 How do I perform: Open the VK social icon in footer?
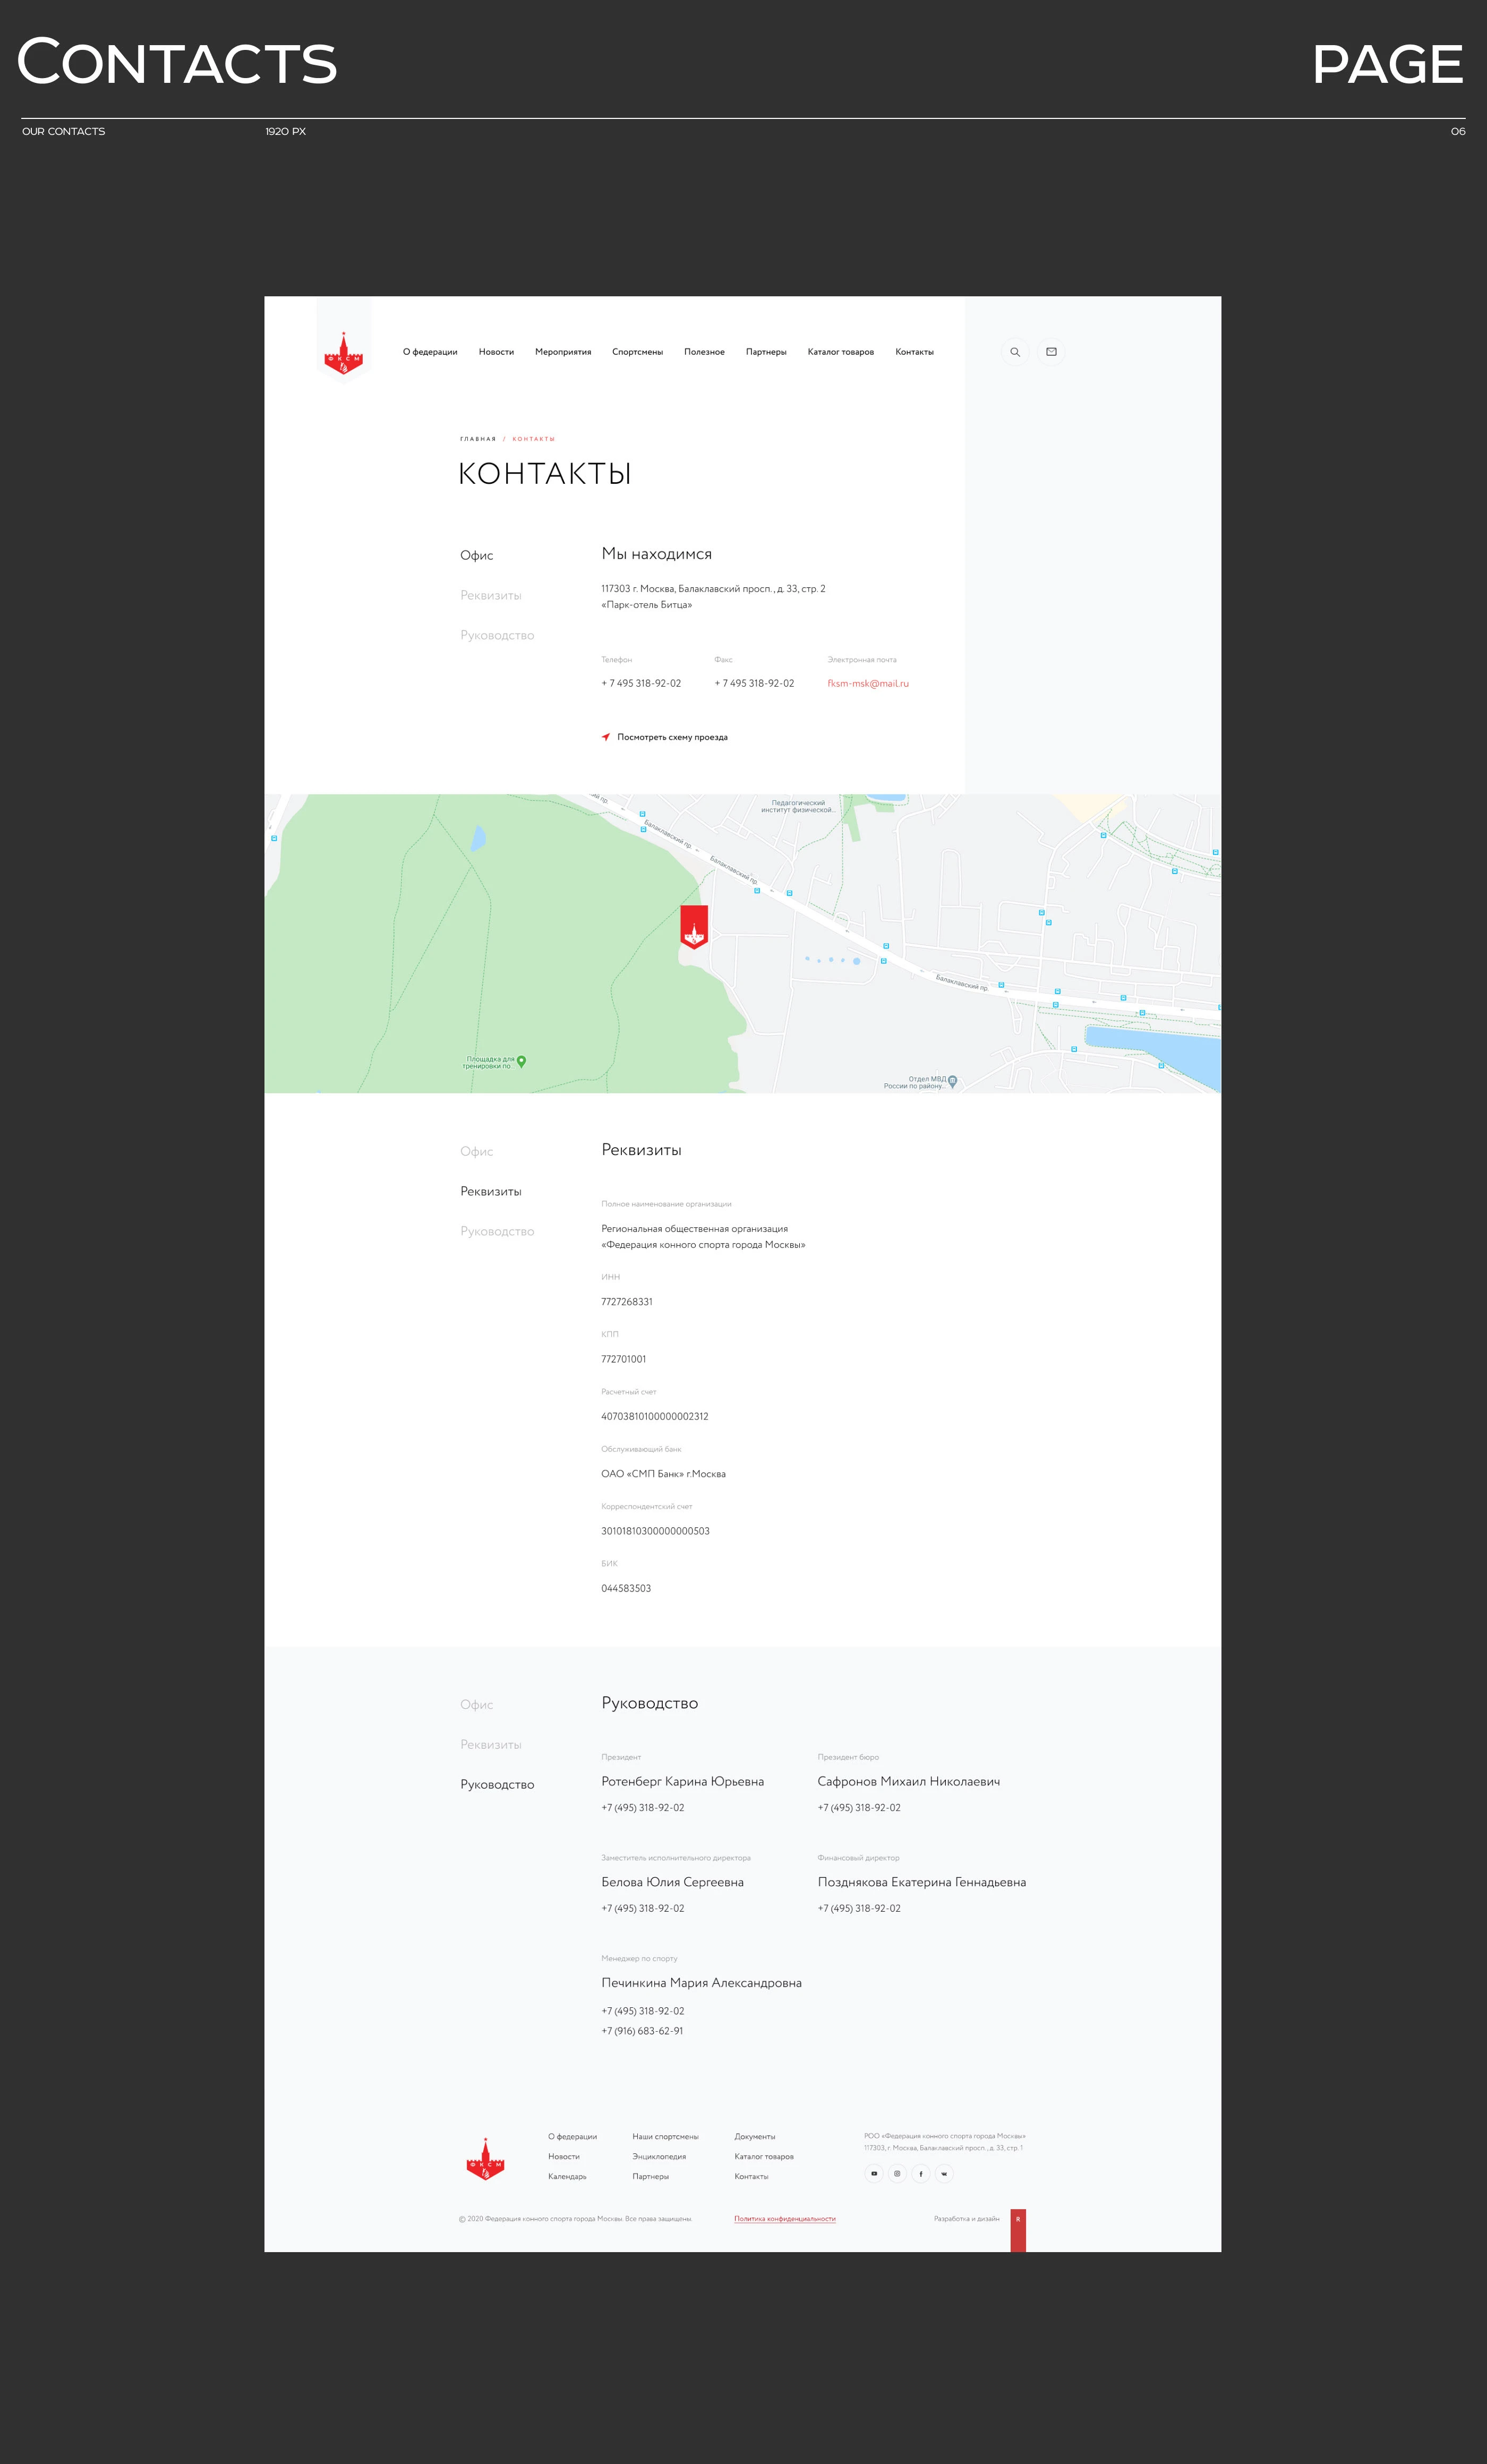click(944, 2173)
